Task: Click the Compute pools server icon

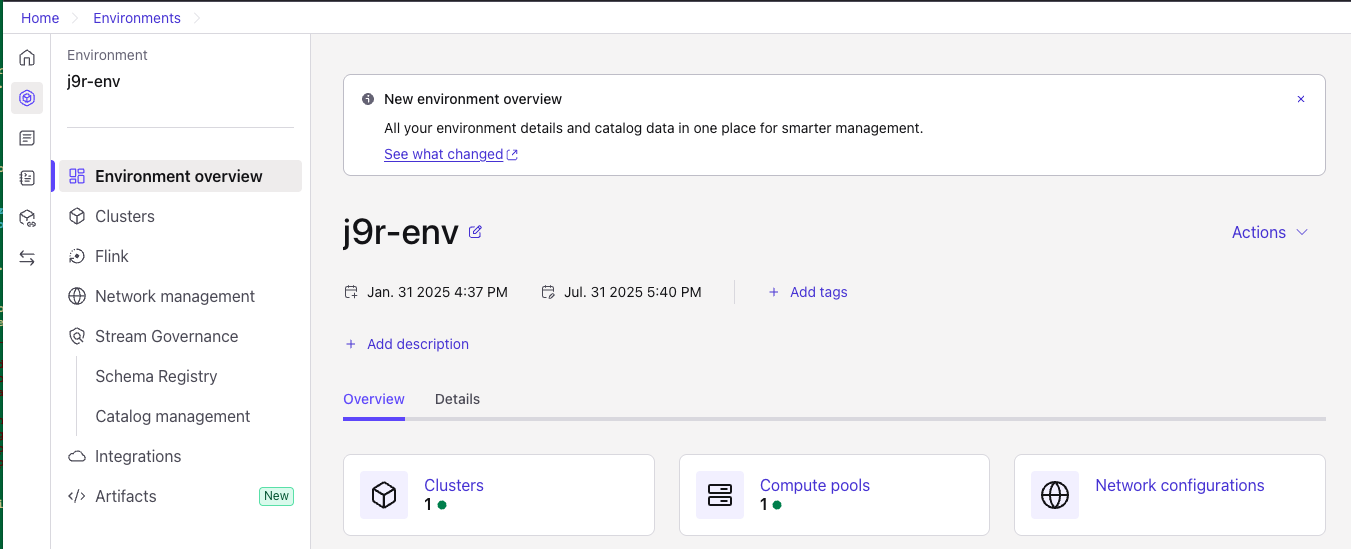Action: 719,495
